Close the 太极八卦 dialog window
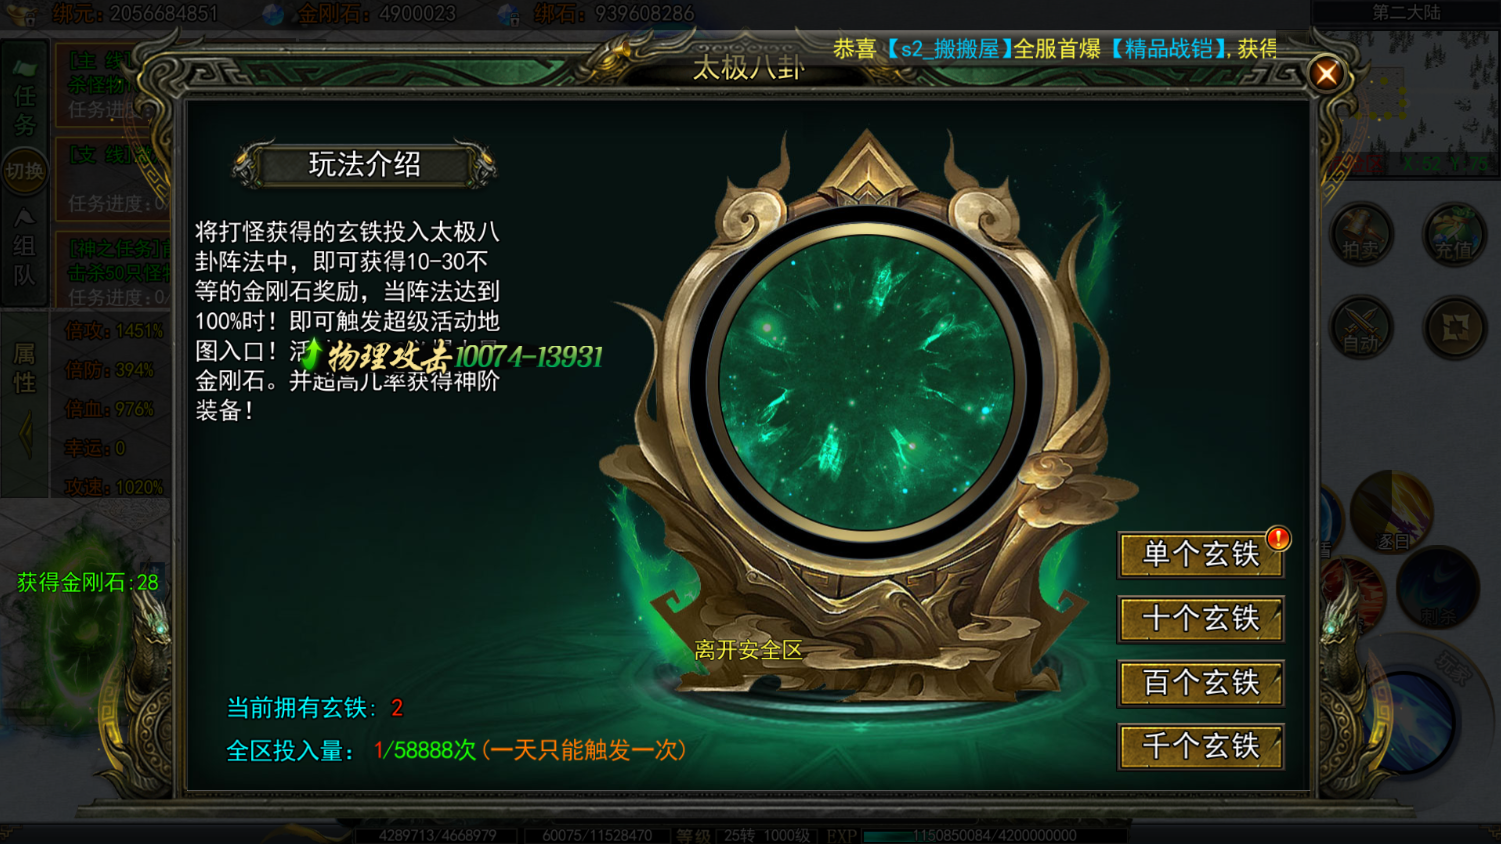Screen dimensions: 1501x844 (x=1326, y=73)
